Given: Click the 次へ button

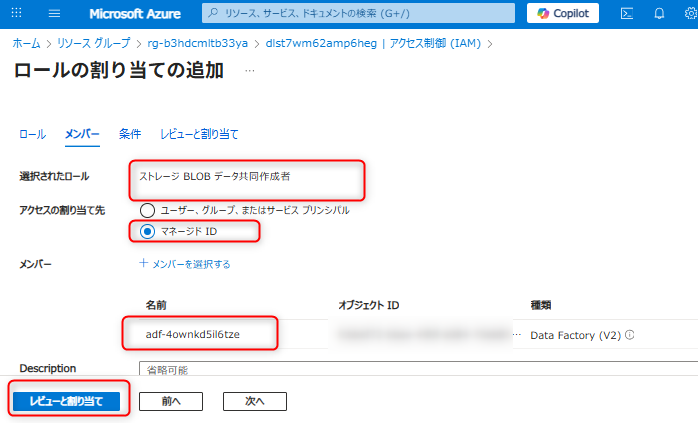Looking at the screenshot, I should point(255,402).
